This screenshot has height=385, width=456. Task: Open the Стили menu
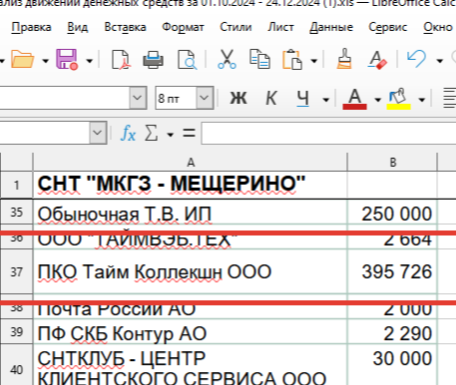pyautogui.click(x=235, y=27)
